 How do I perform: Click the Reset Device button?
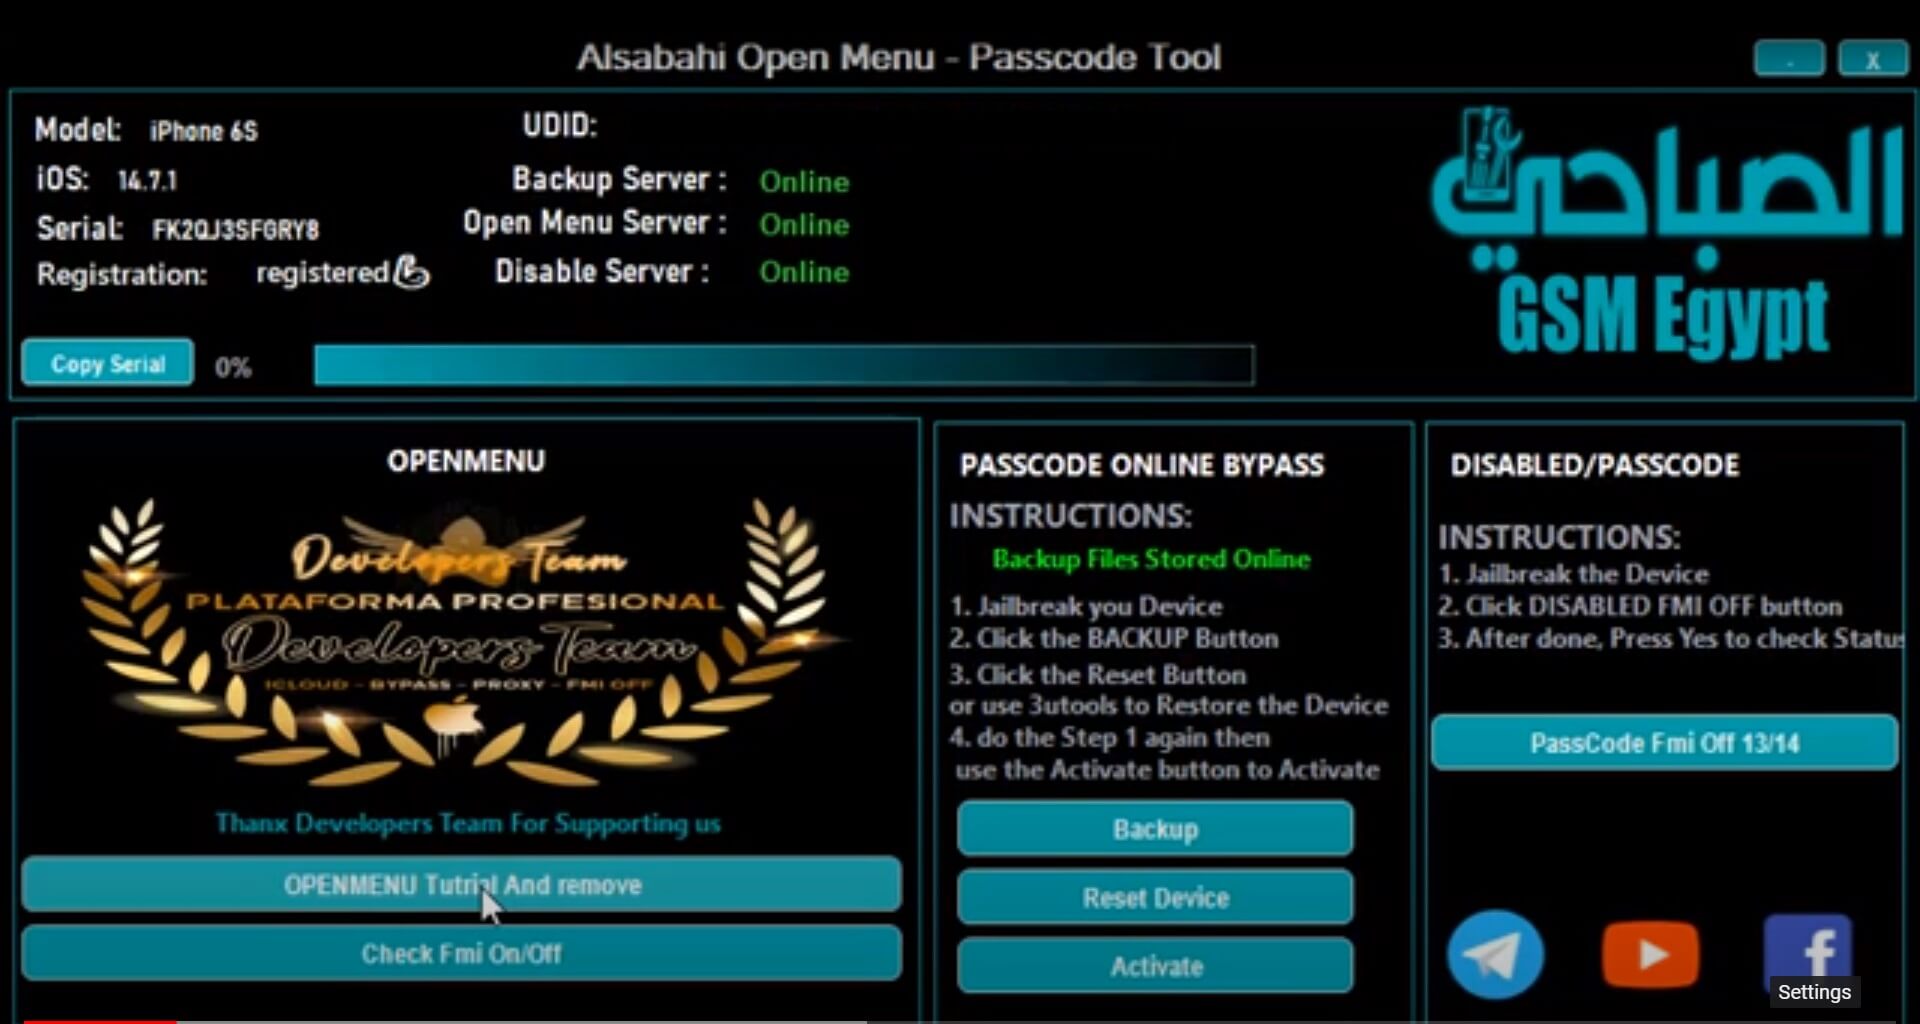(x=1155, y=897)
